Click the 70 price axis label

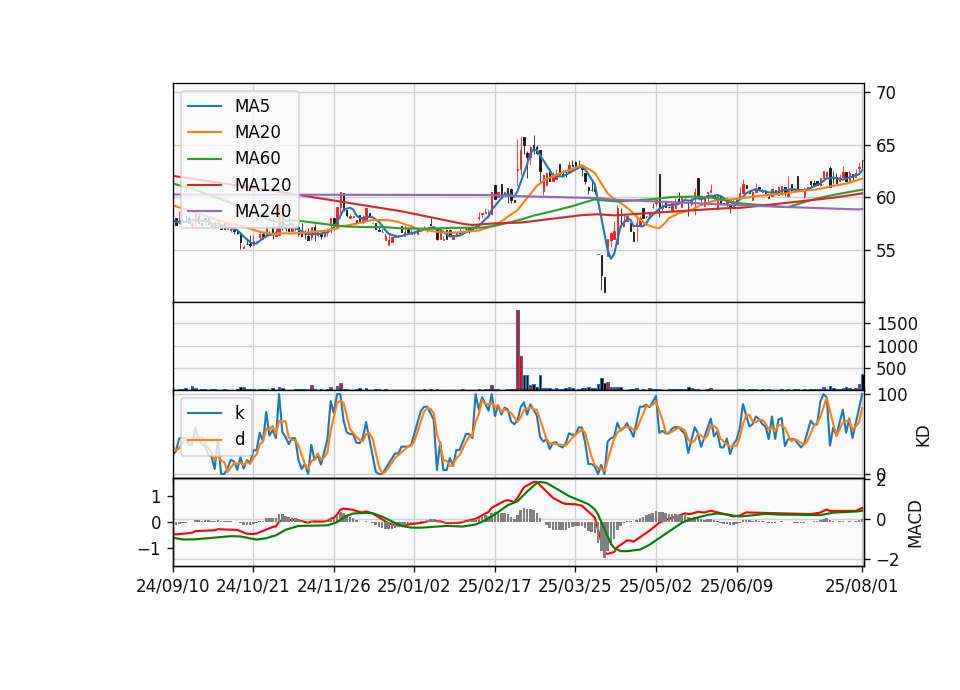click(885, 93)
